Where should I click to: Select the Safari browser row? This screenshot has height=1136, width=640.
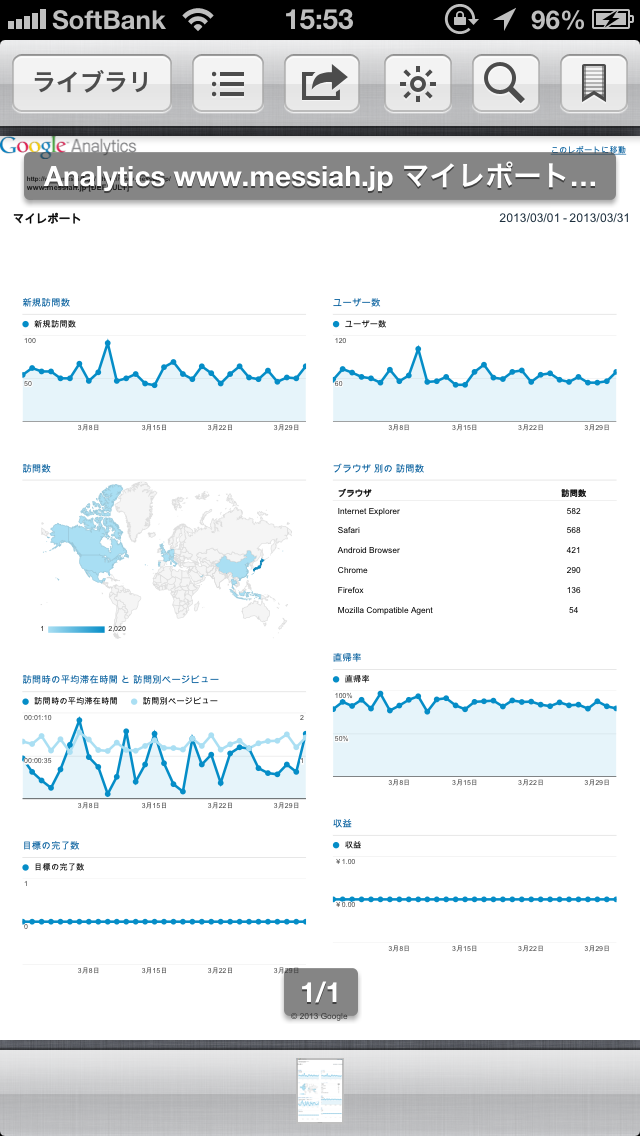coord(475,530)
